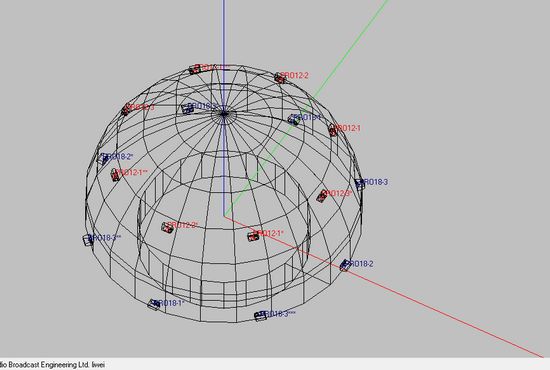
Task: Pick the blue RO18 speaker beside dome apex
Action: (x=188, y=109)
